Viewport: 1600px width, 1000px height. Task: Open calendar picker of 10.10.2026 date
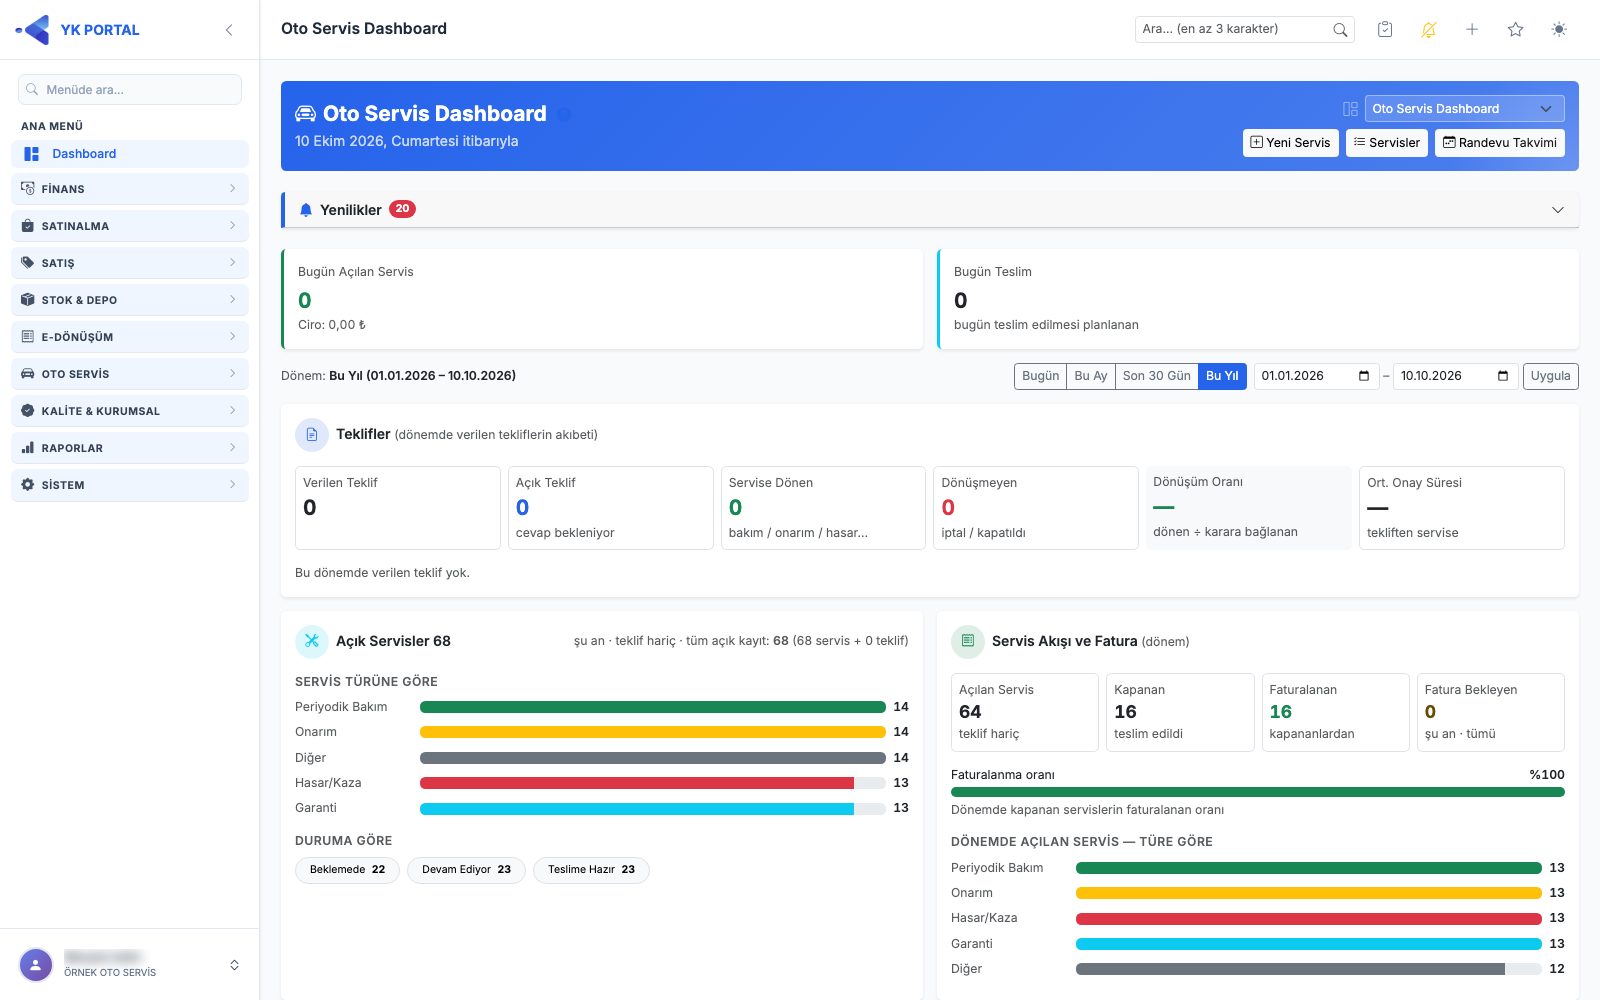coord(1503,376)
